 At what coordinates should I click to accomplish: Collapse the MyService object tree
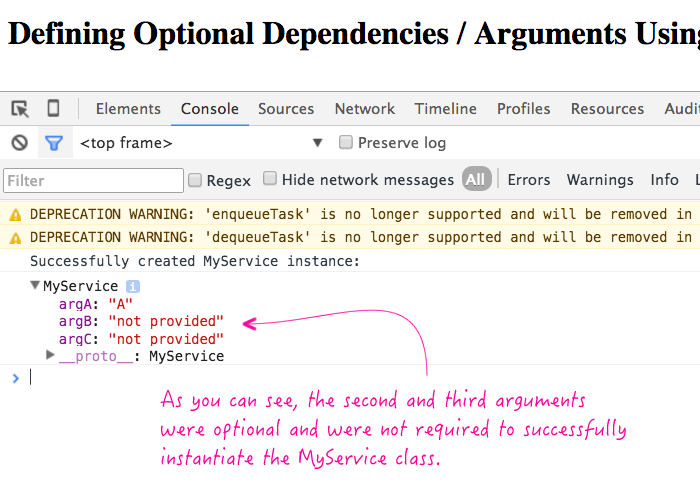pos(35,285)
